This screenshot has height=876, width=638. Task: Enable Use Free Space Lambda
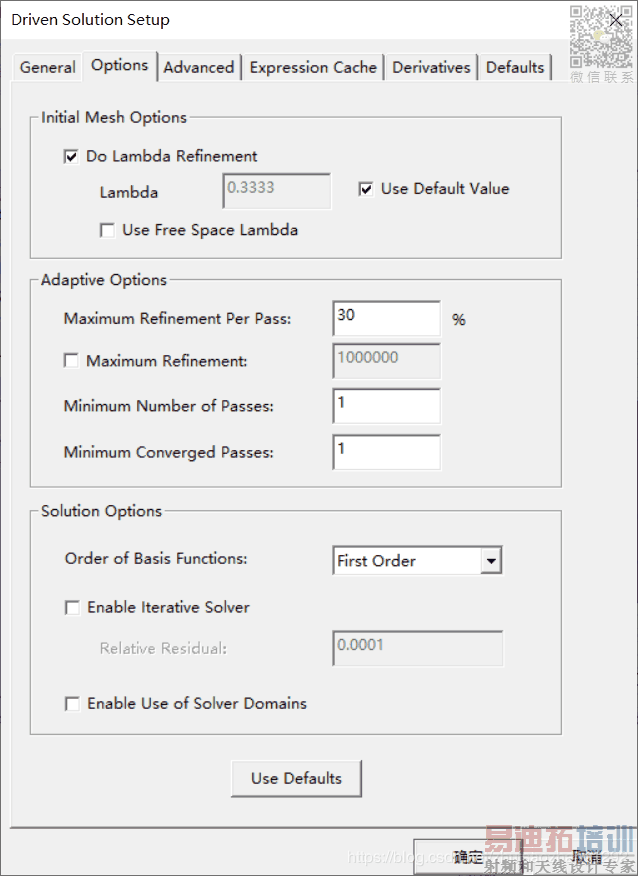point(107,231)
